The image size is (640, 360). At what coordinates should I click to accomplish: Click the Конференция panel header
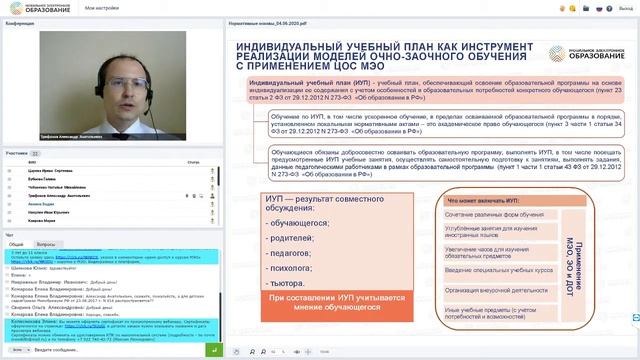(x=20, y=24)
